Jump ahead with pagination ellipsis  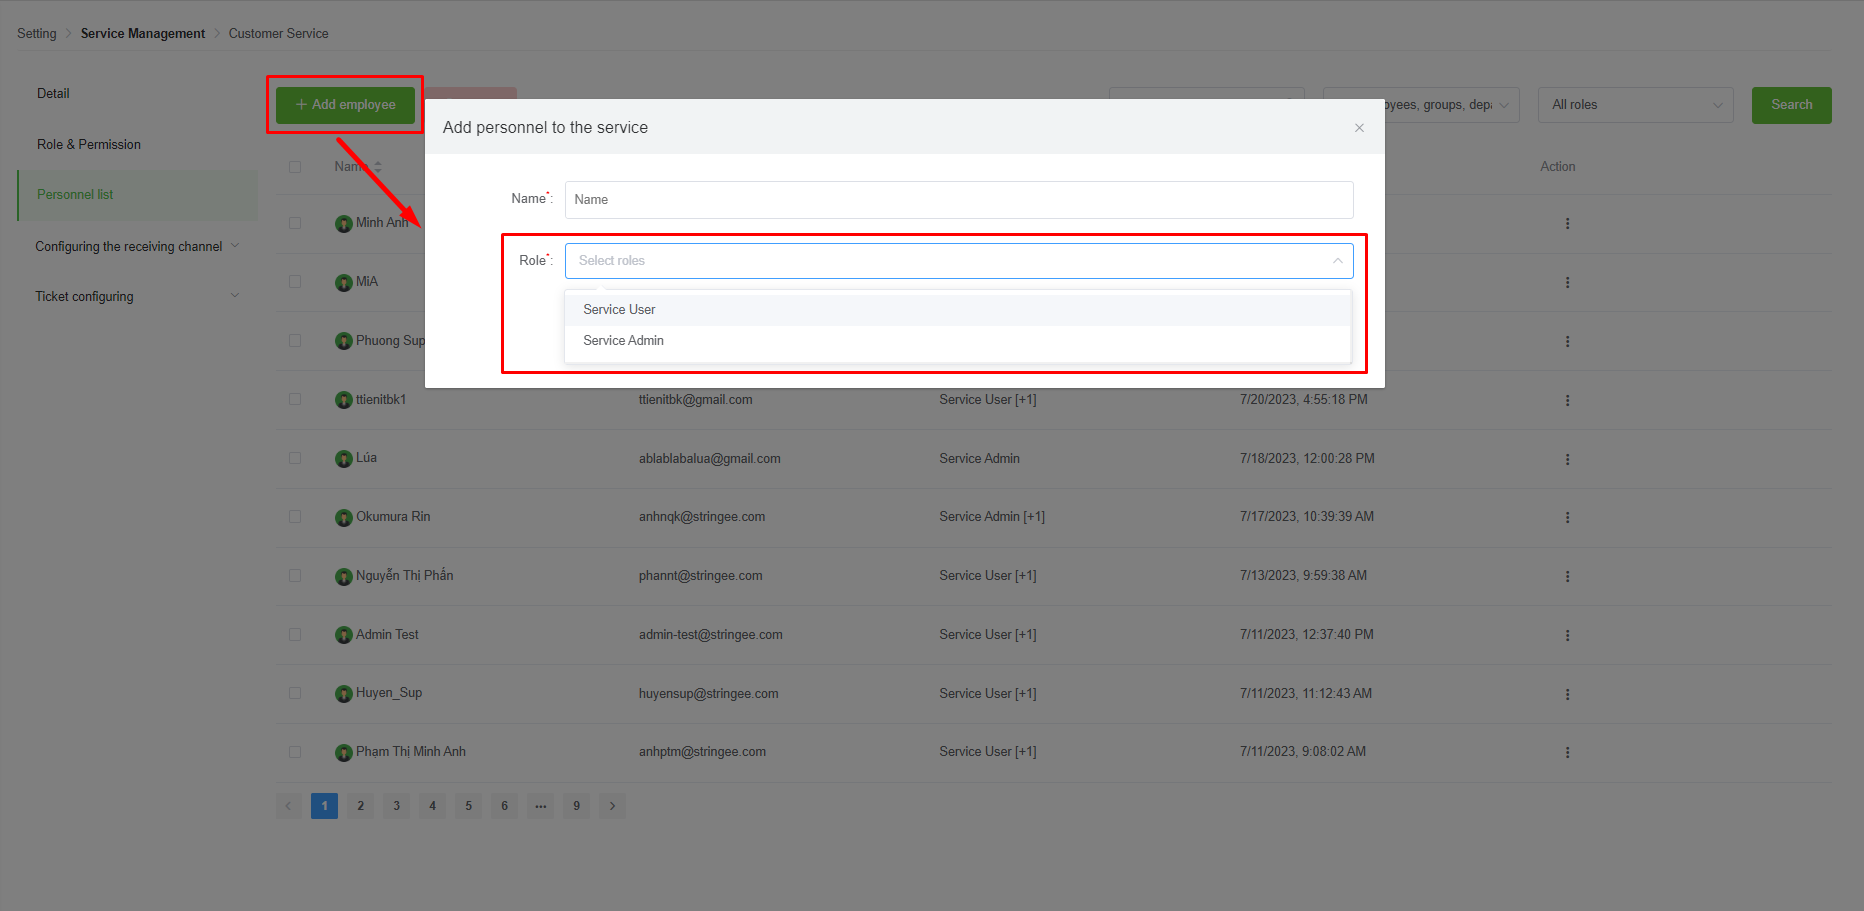tap(540, 806)
